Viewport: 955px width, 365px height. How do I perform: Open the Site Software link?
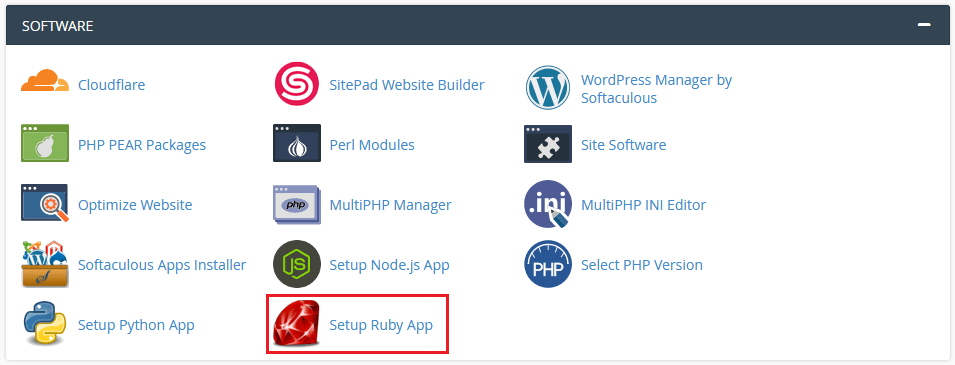[624, 145]
